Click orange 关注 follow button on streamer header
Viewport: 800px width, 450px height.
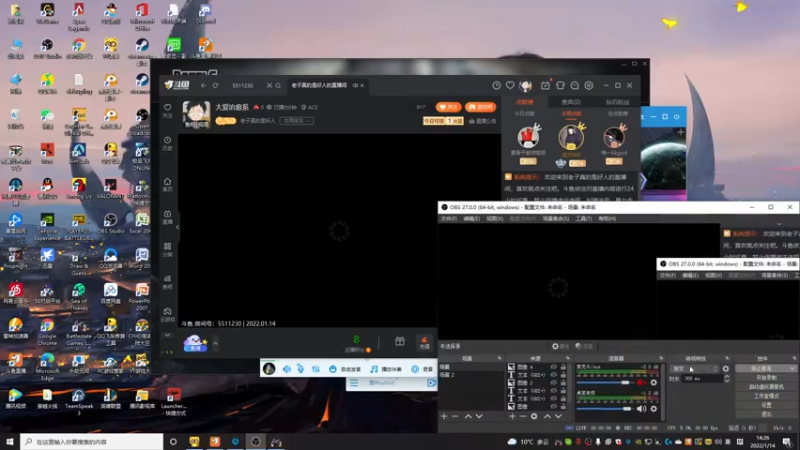(x=448, y=107)
